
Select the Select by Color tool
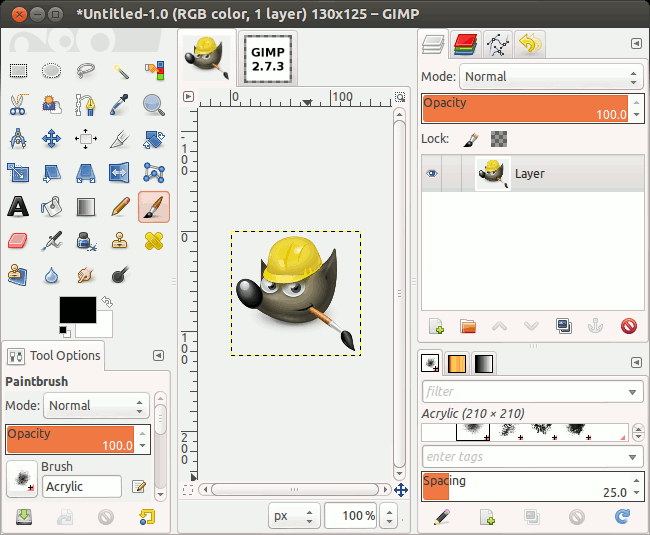(x=154, y=70)
